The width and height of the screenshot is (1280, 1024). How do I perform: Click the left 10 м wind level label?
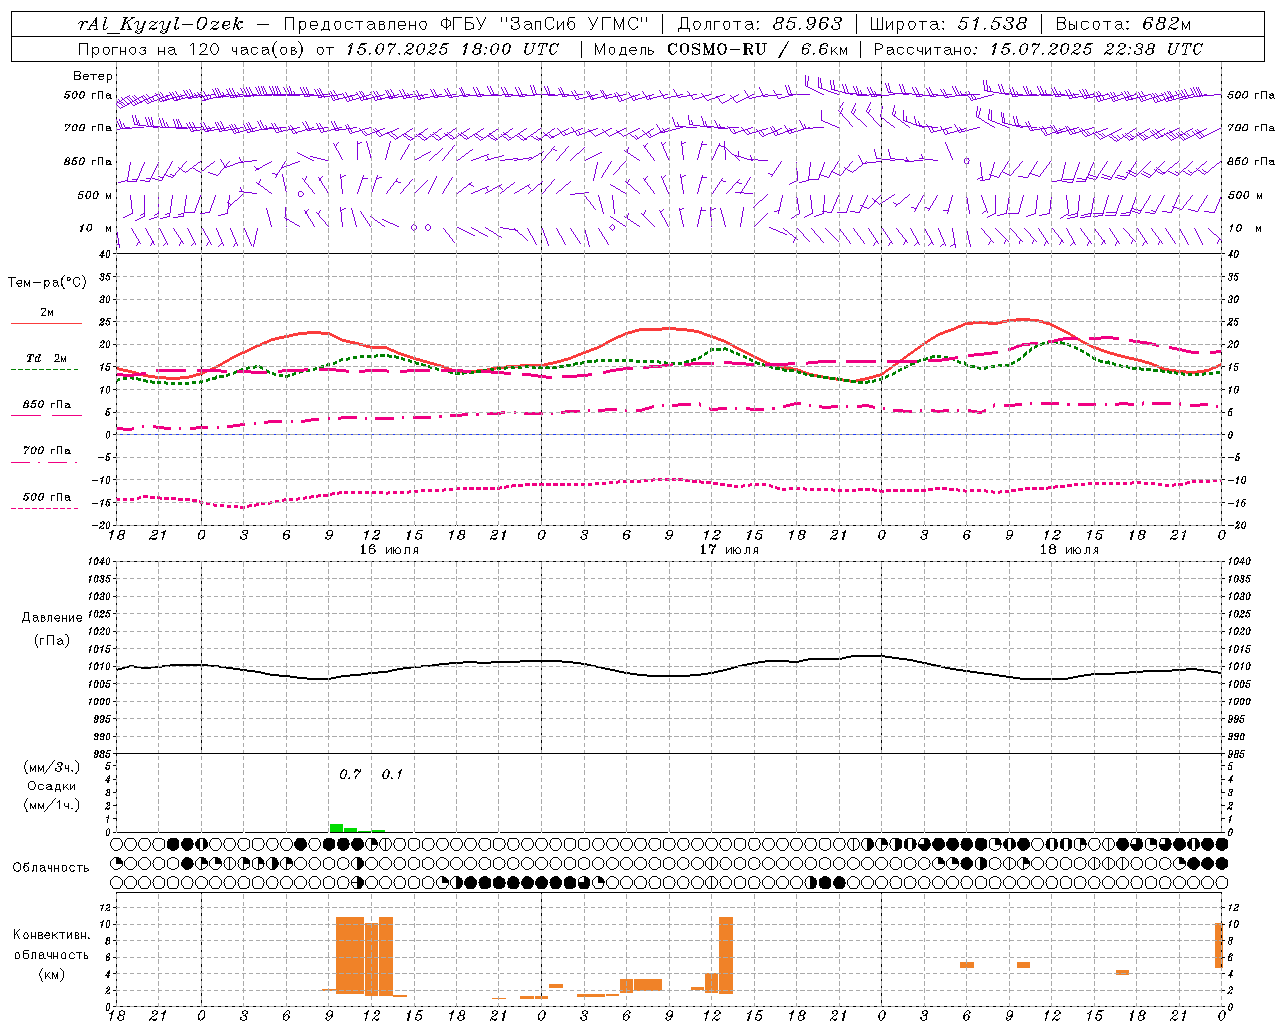point(95,228)
